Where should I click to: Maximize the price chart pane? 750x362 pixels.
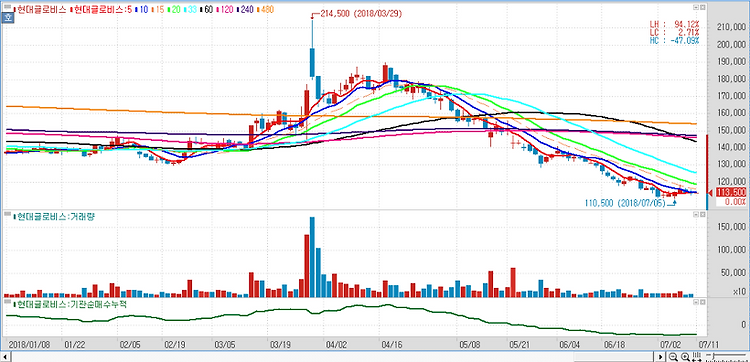click(x=703, y=7)
